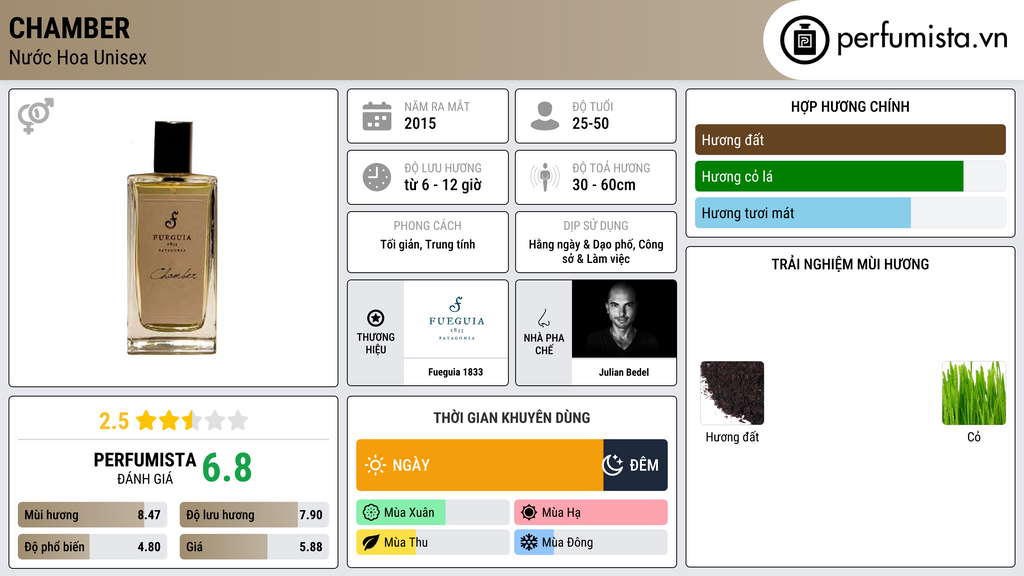Click the last grey rating star
Screen dimensions: 1024x576
tap(238, 420)
